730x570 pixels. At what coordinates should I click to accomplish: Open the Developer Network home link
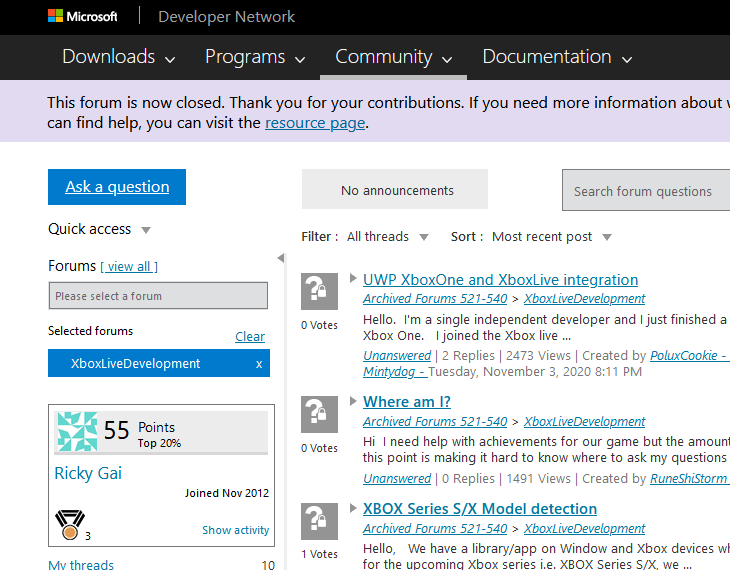tap(226, 17)
